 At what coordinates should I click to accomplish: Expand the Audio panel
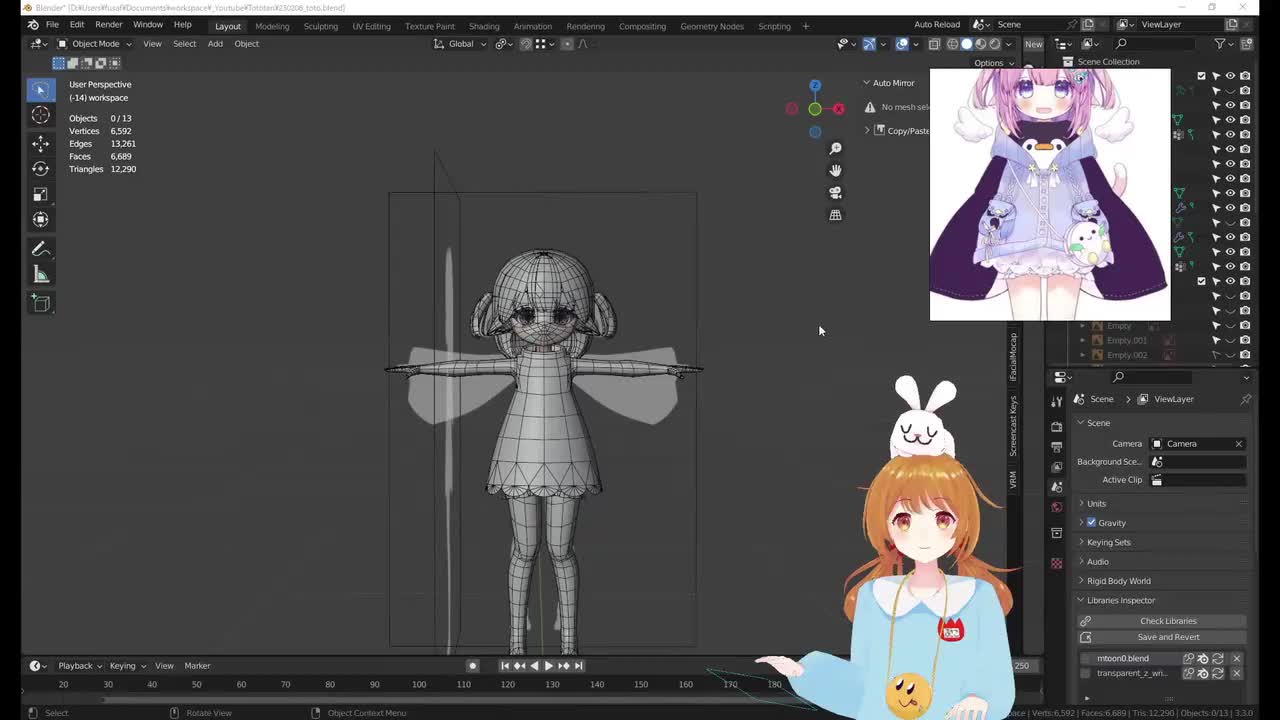coord(1097,561)
